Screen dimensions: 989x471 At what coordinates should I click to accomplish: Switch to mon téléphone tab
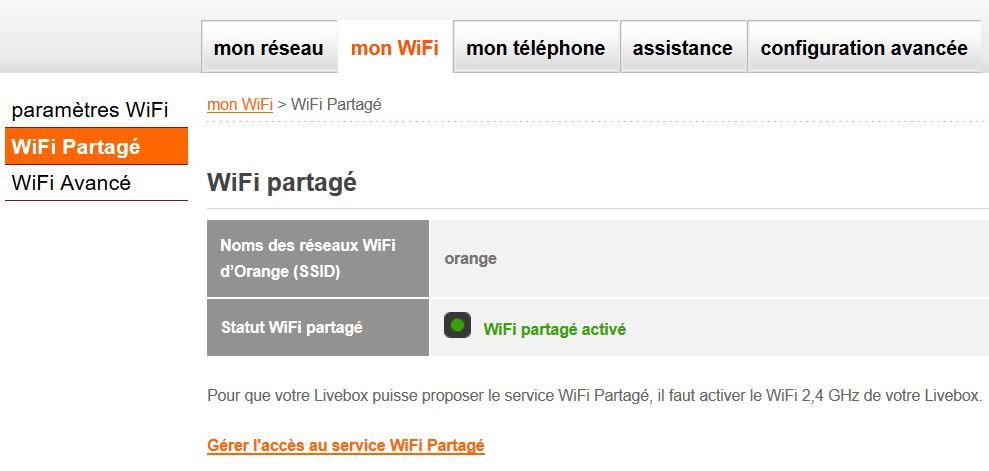coord(535,48)
